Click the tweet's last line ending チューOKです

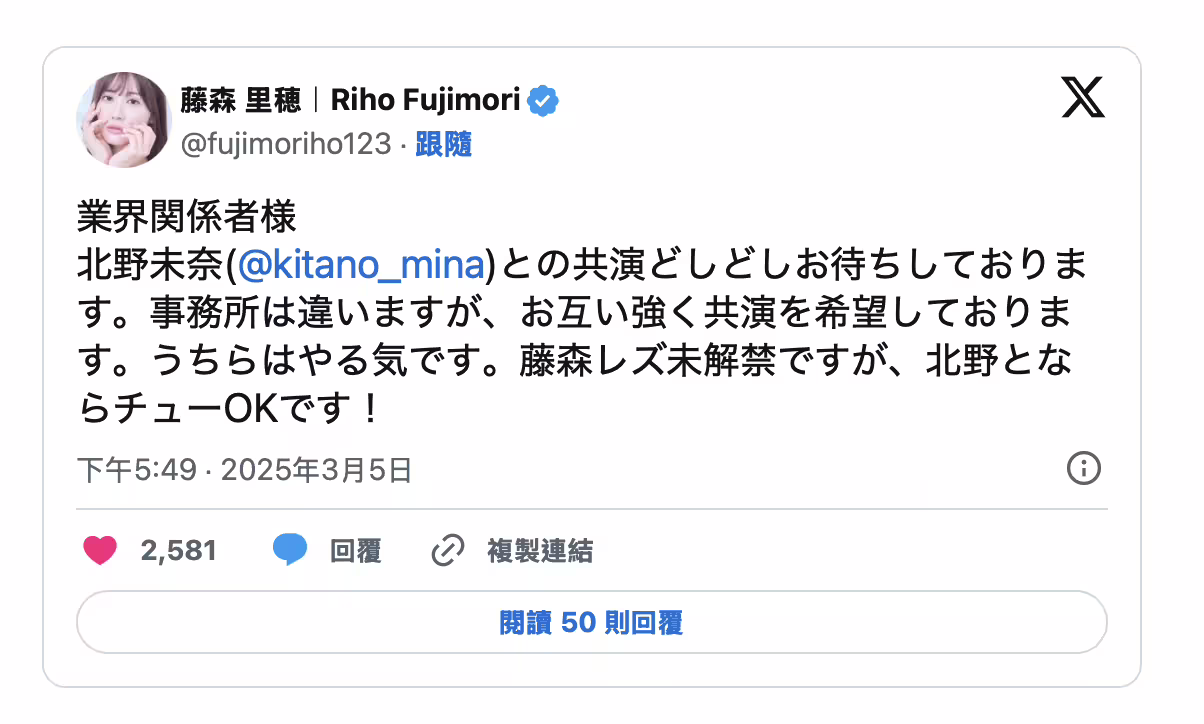[x=230, y=410]
